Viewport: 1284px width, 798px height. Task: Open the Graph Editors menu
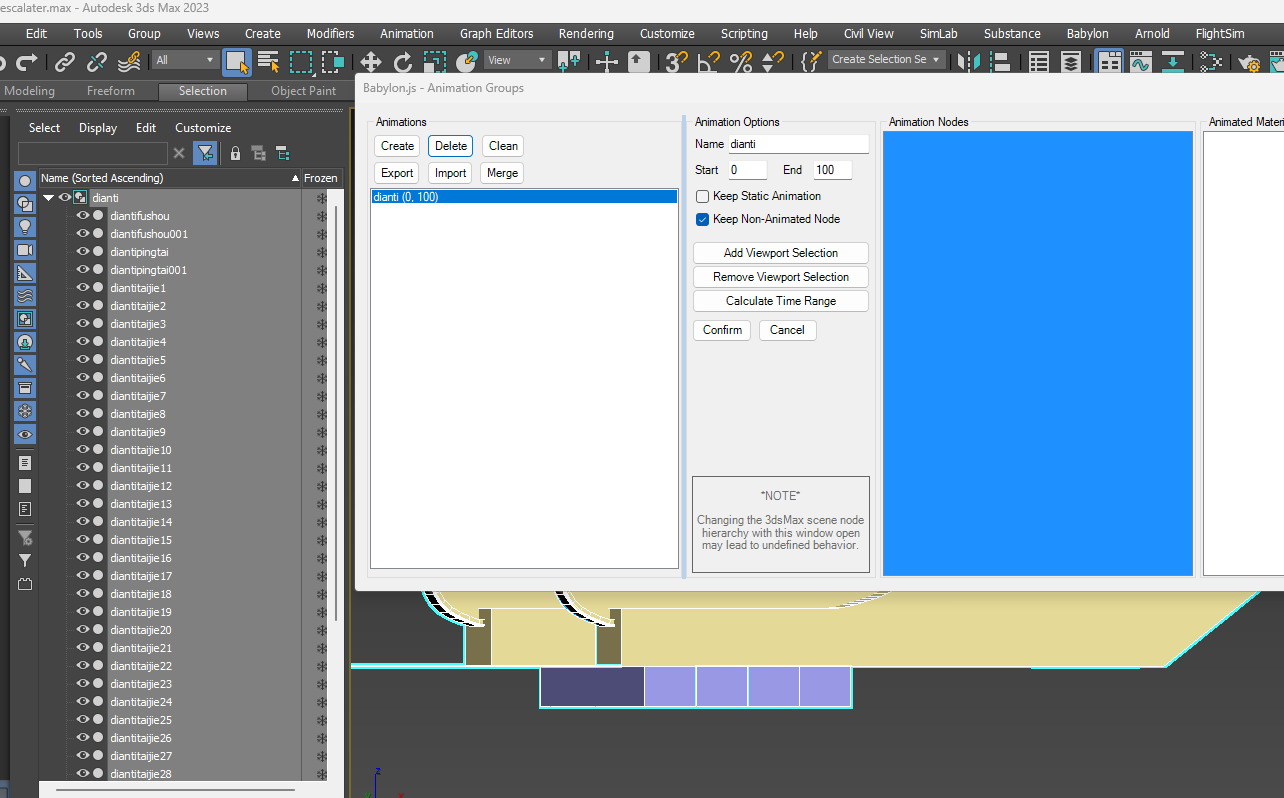[497, 33]
